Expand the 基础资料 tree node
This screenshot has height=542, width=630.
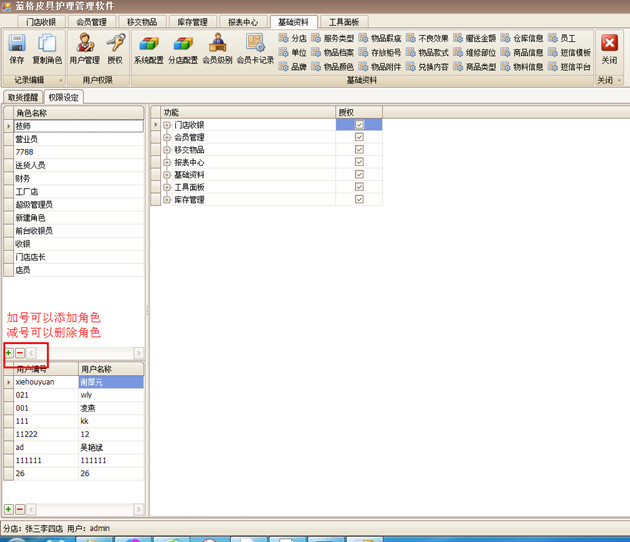click(167, 175)
